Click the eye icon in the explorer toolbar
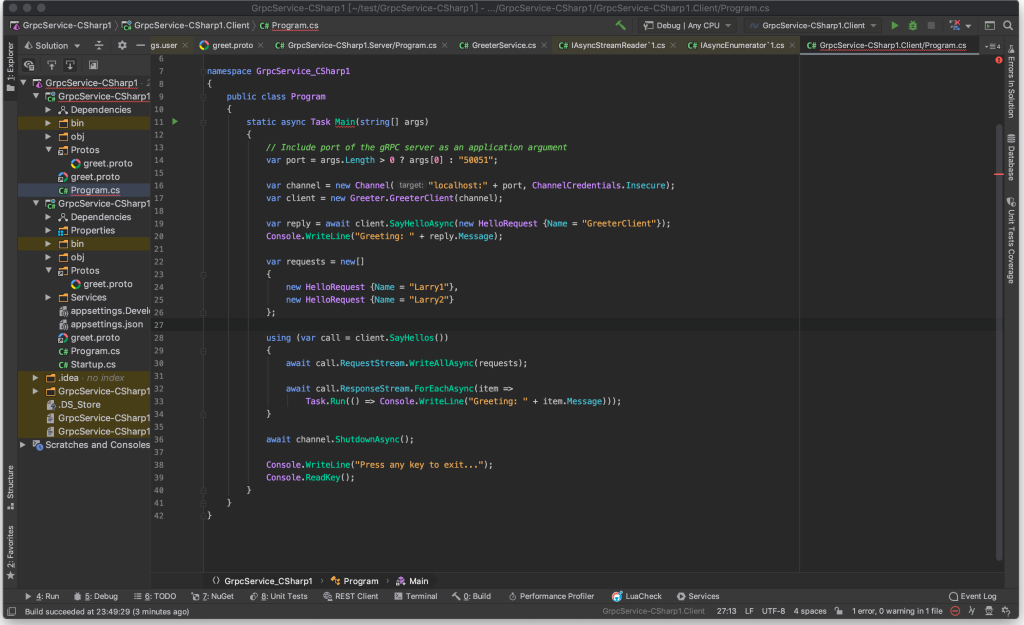 tap(29, 65)
